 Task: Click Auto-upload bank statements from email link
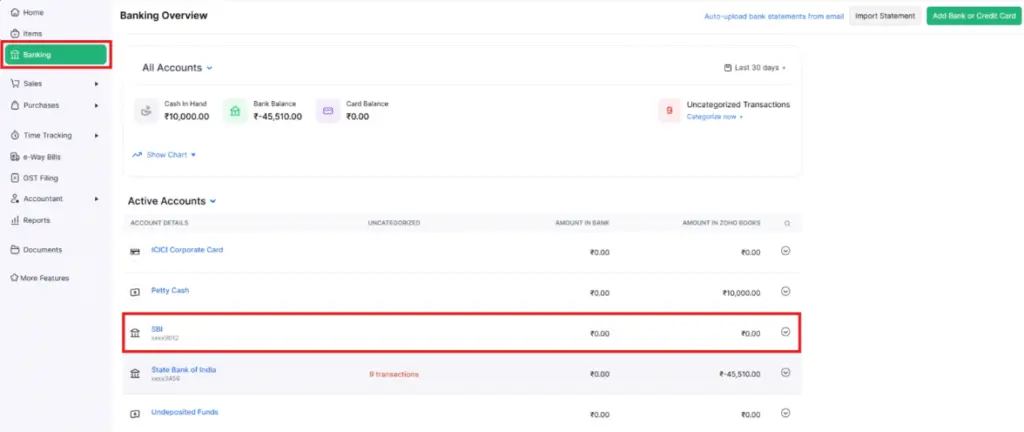coord(774,17)
